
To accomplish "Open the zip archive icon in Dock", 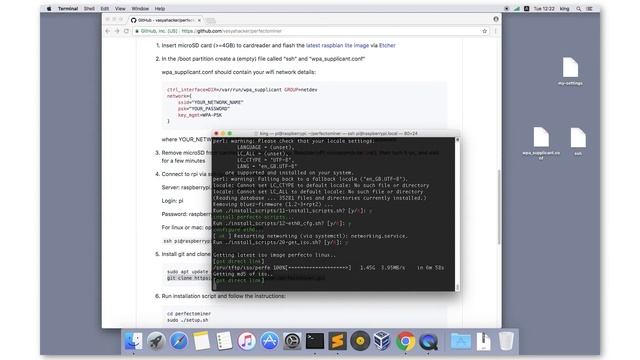I will 484,341.
